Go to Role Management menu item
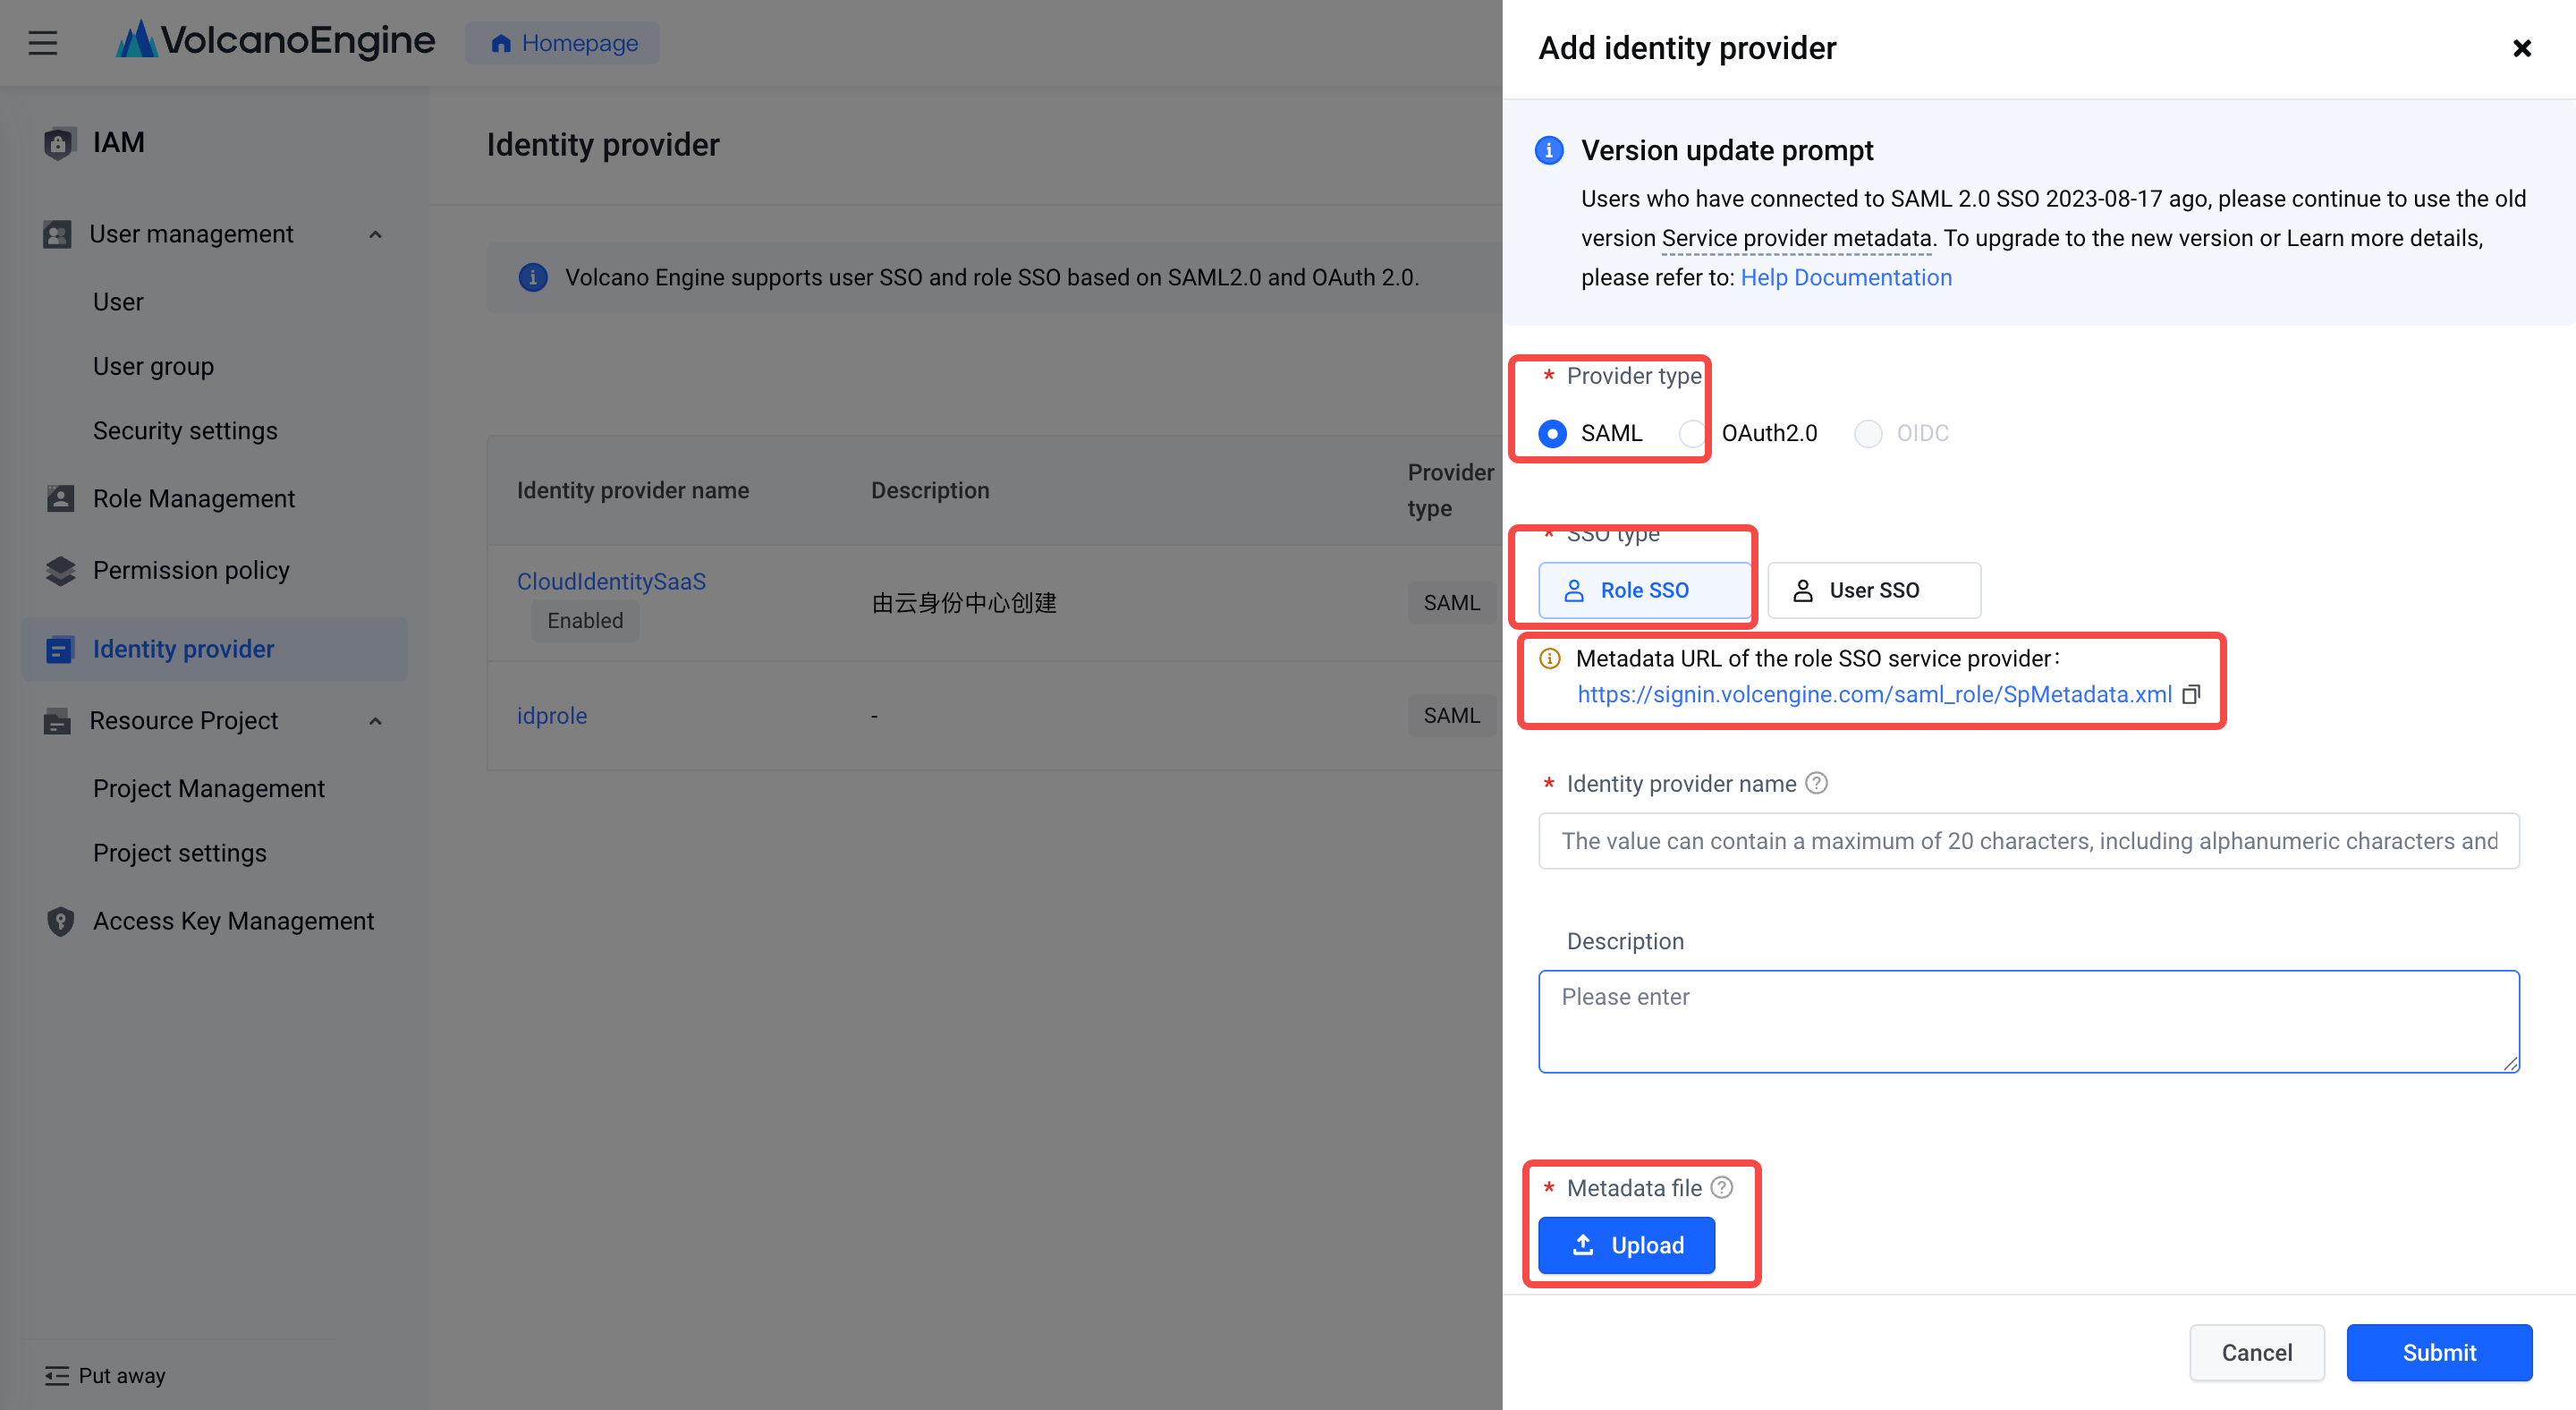 click(x=193, y=498)
